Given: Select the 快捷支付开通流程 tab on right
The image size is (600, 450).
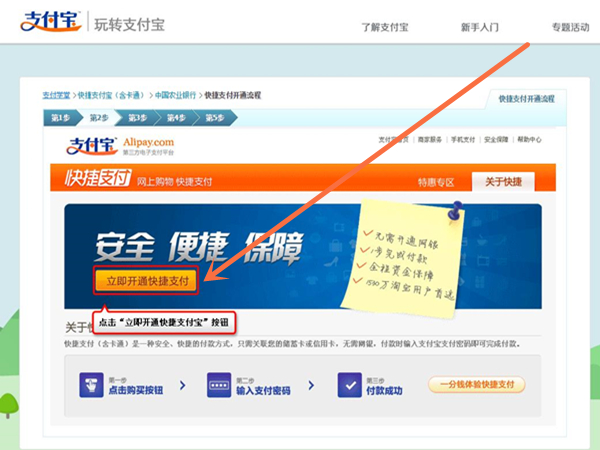Looking at the screenshot, I should pos(526,99).
